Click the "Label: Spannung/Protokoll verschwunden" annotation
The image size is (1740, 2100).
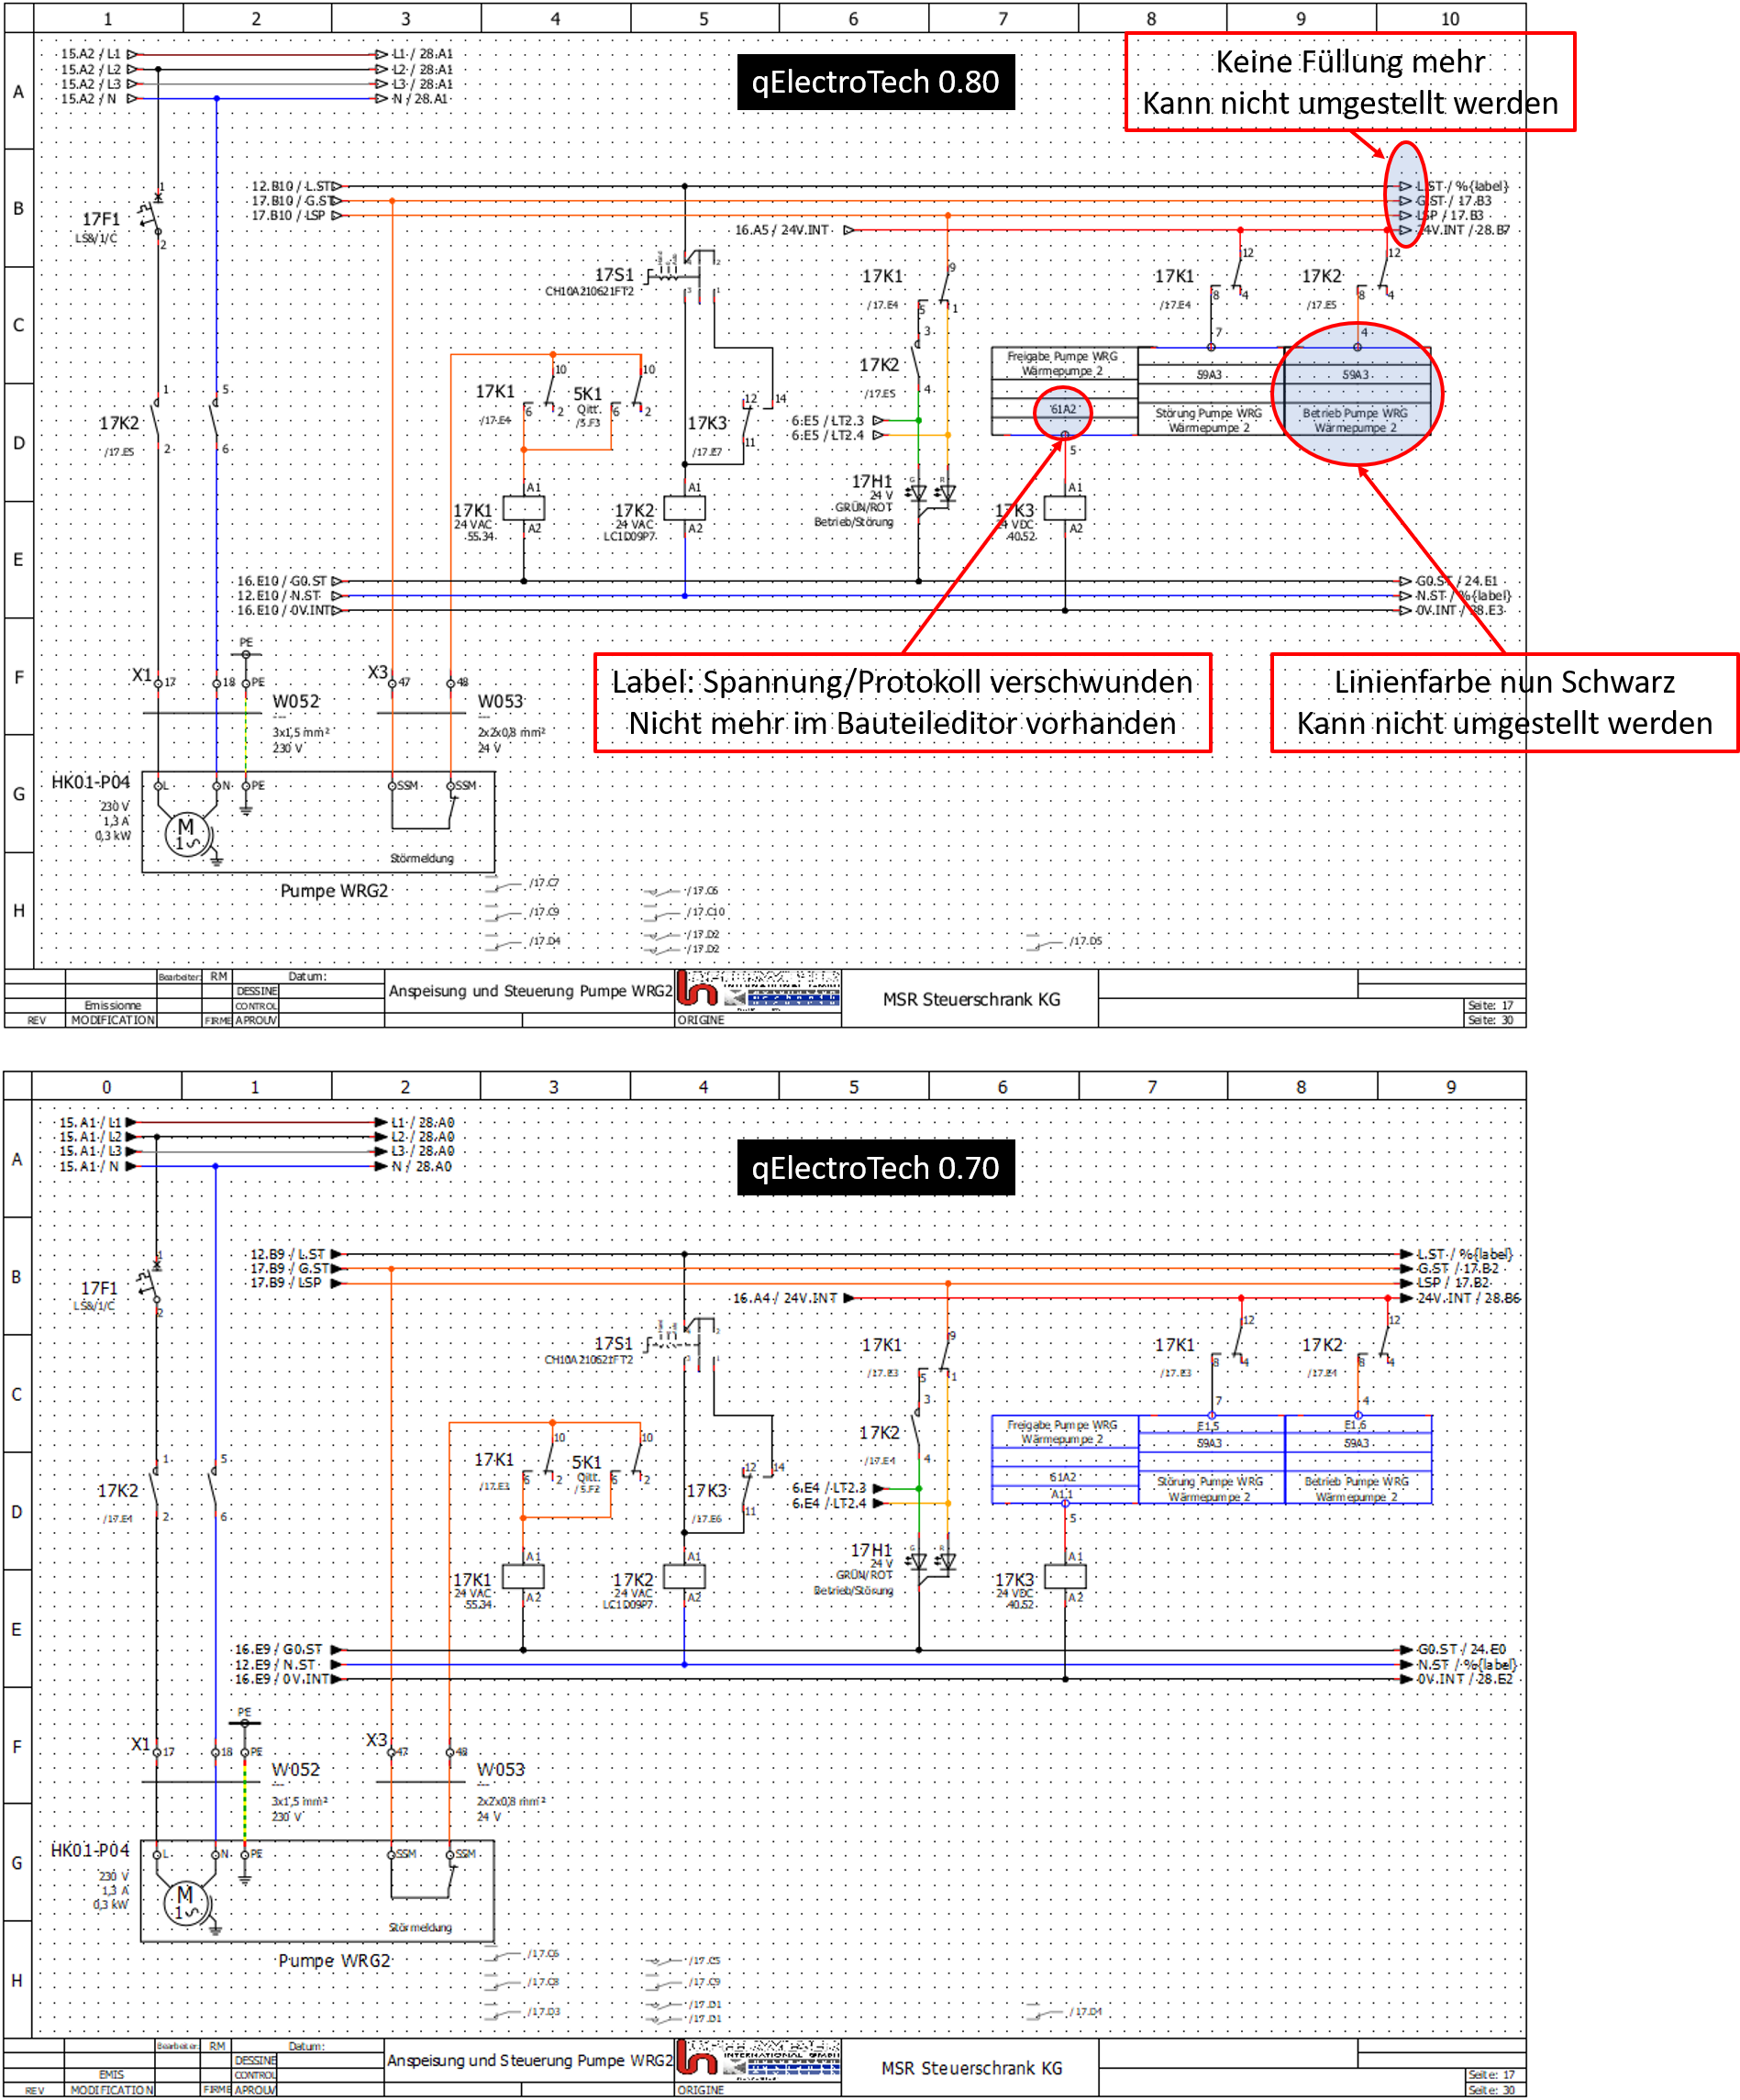click(902, 702)
